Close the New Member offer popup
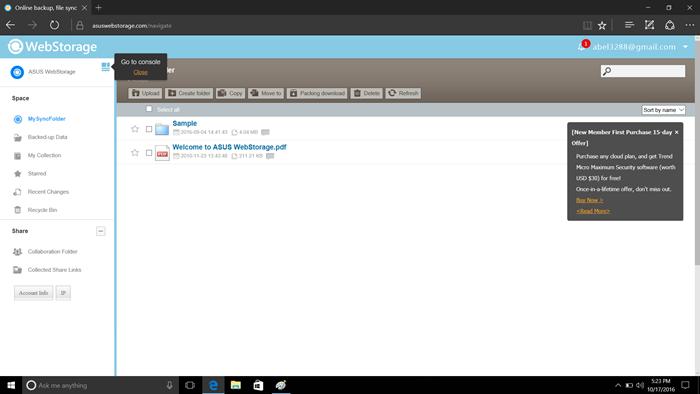The width and height of the screenshot is (700, 394). 676,133
